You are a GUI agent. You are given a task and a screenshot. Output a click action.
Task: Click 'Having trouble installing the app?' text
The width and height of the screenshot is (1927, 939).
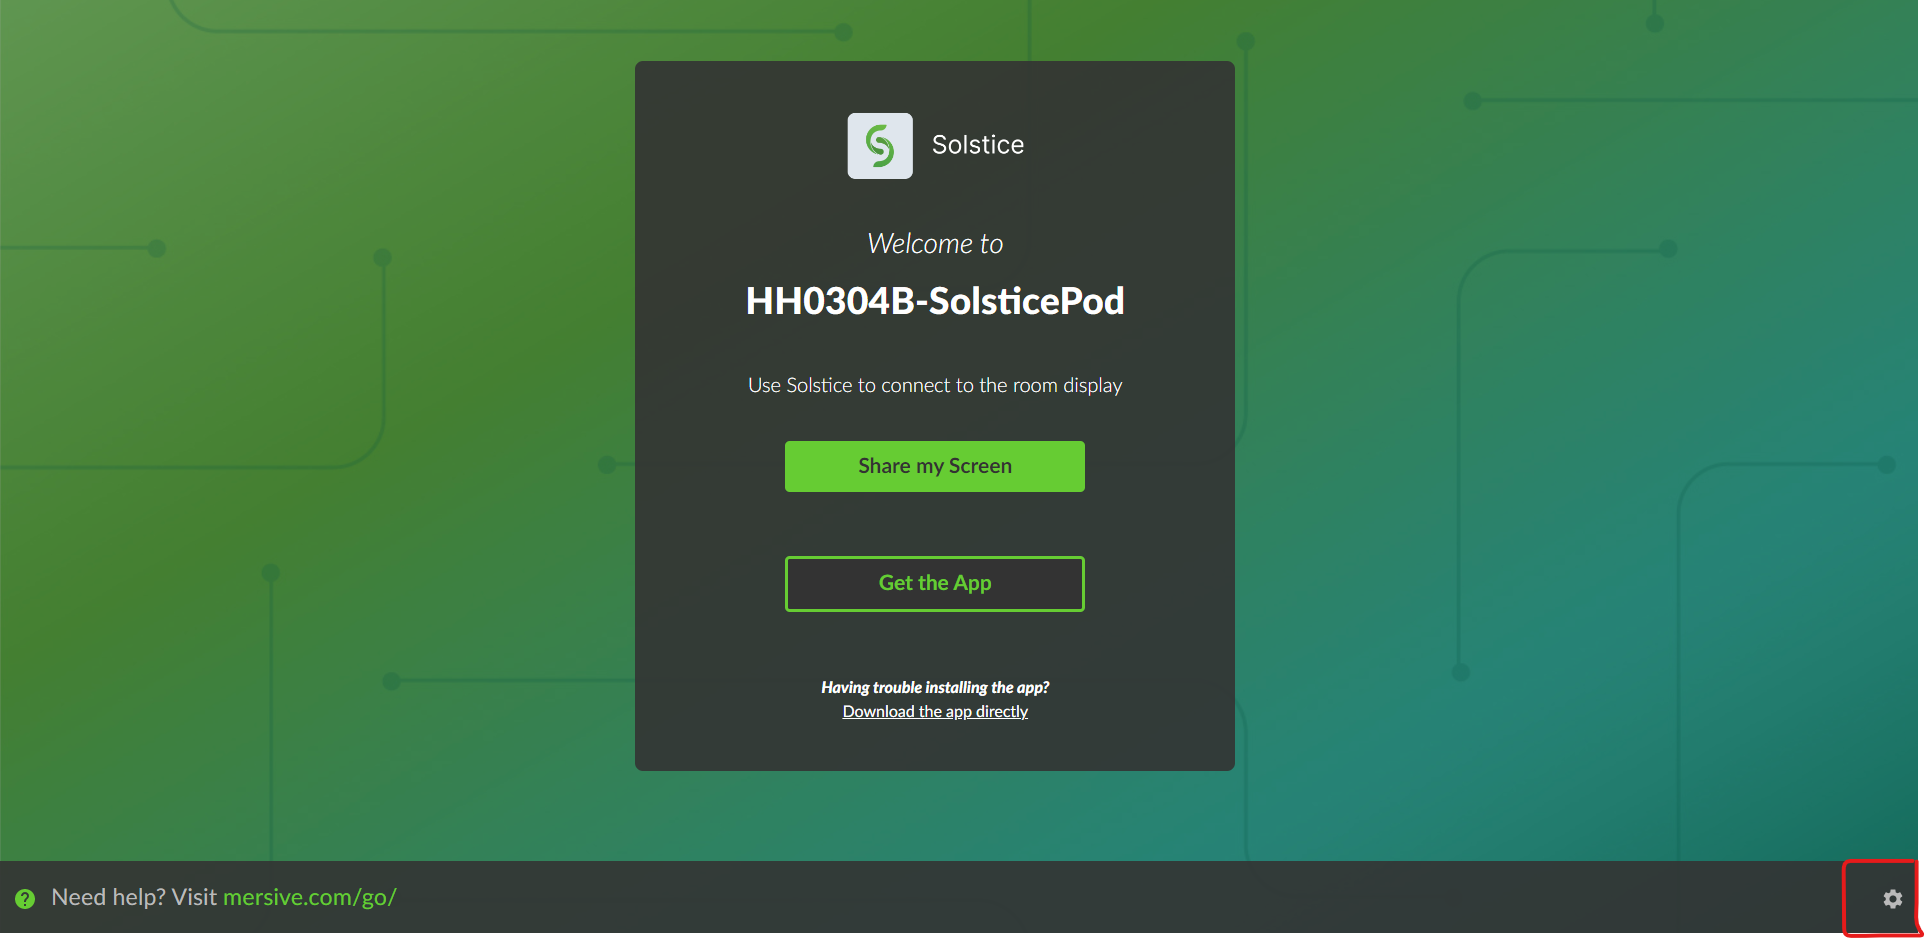click(935, 687)
